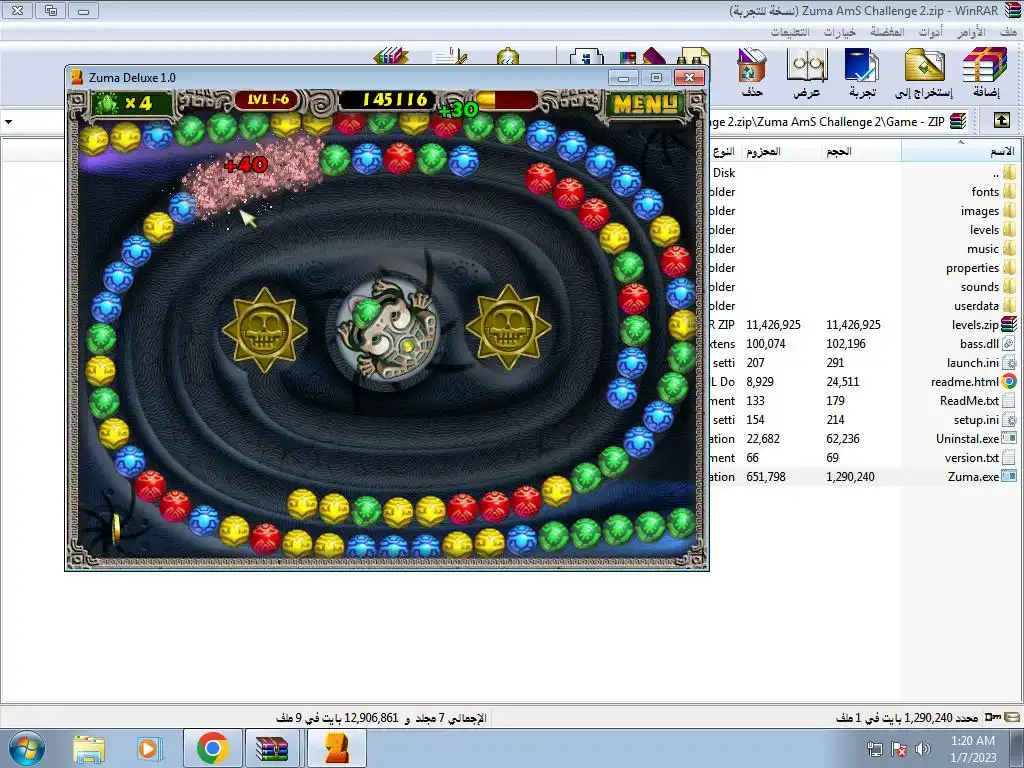Click the Extract To (إستخراج إلى) toolbar icon

click(x=924, y=71)
